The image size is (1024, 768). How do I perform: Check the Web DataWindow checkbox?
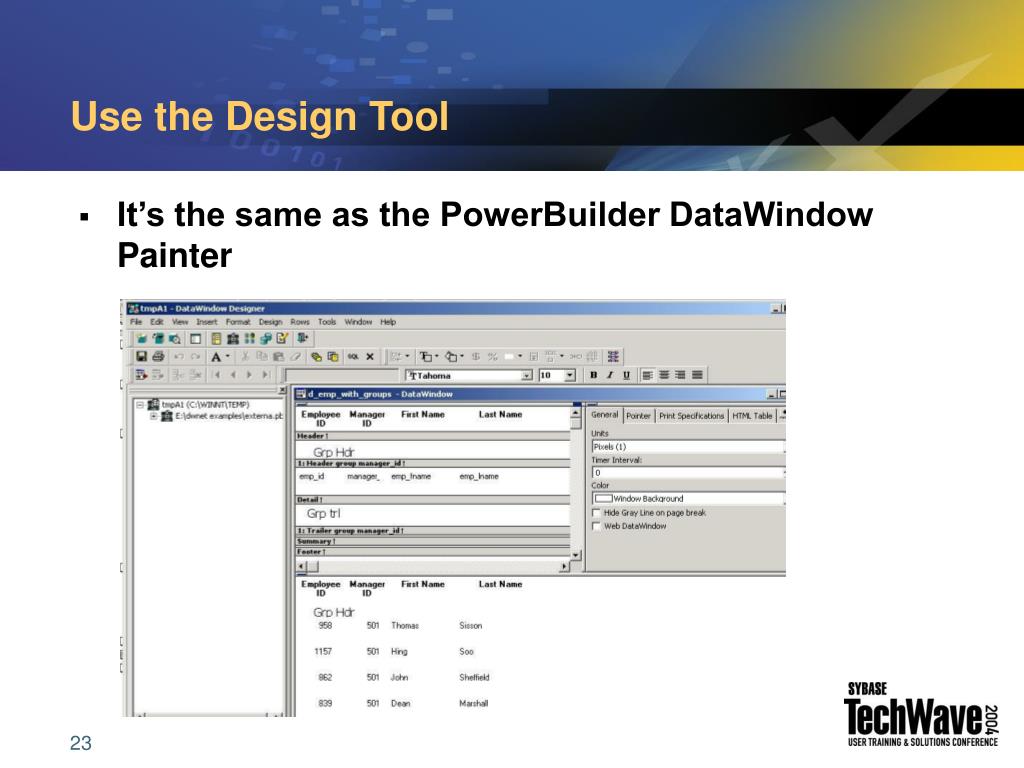coord(596,526)
